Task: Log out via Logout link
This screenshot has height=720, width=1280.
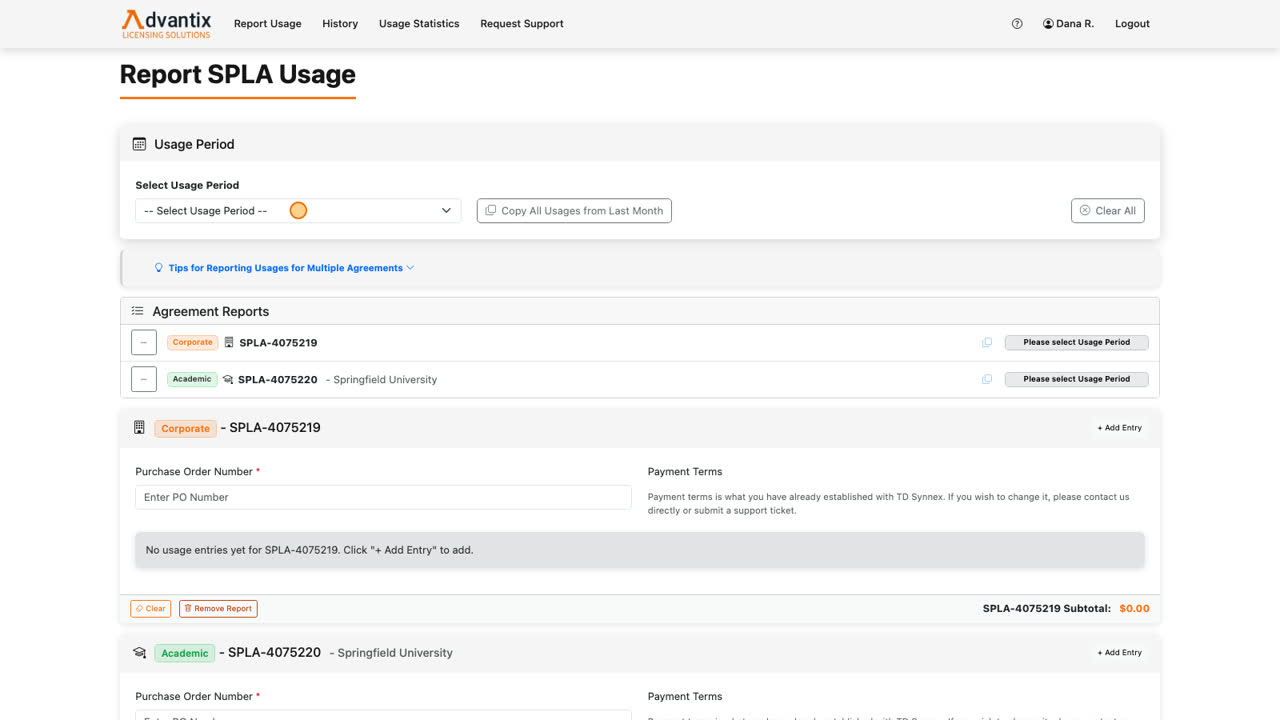Action: pyautogui.click(x=1132, y=24)
